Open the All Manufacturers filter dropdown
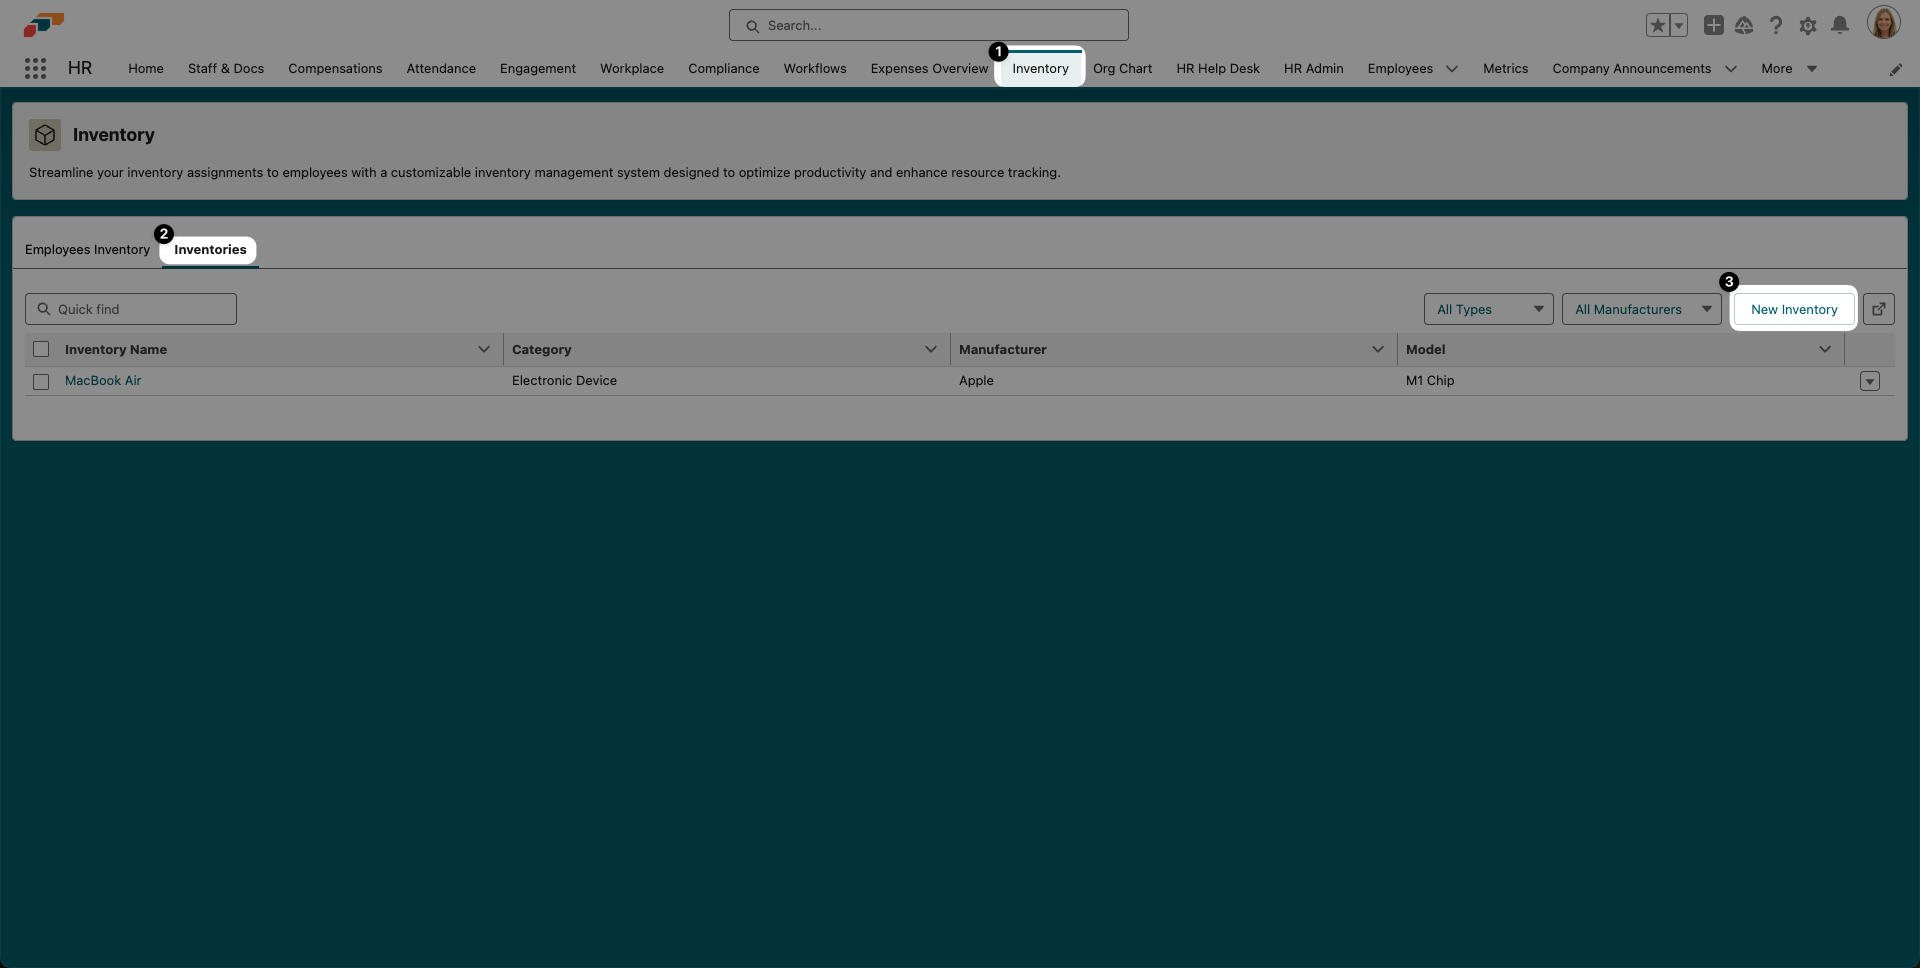1920x968 pixels. click(x=1641, y=309)
